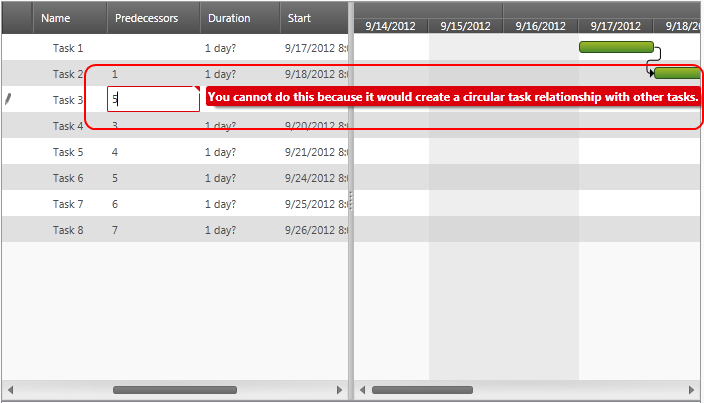Click the Predecessors column header
Viewport: 704px width, 403px height.
[146, 18]
